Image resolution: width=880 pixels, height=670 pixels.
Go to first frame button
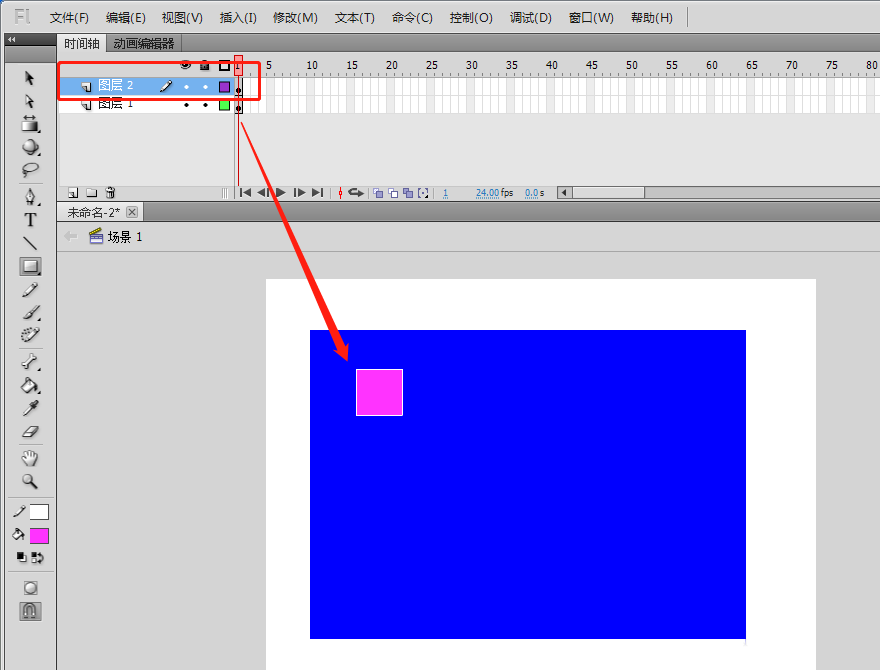[245, 192]
